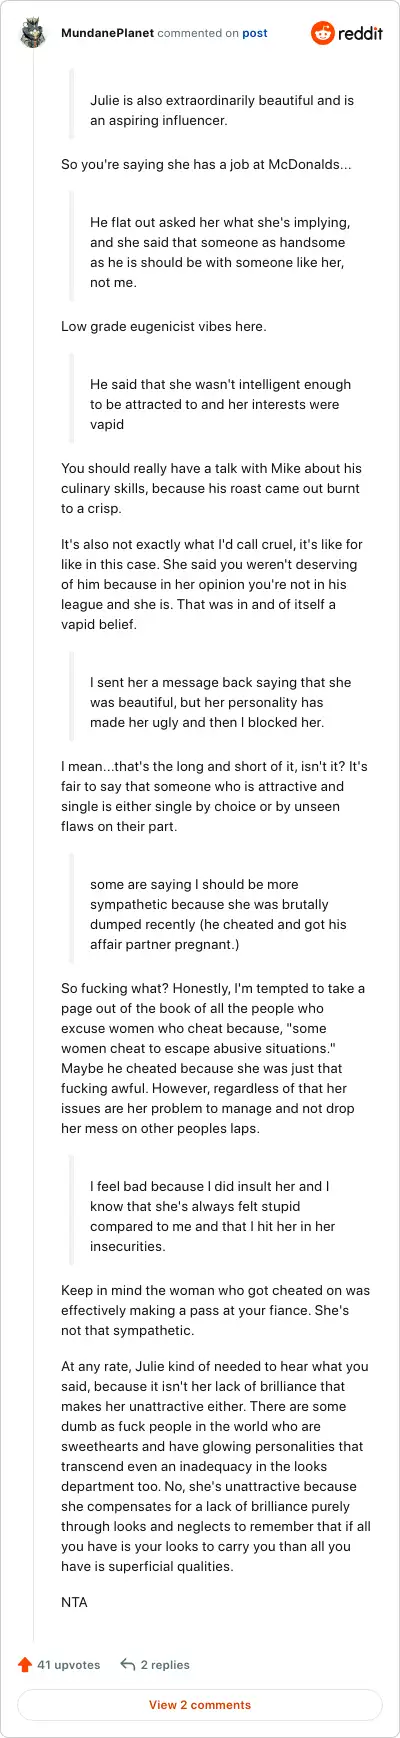Follow the blue "post" link

click(x=255, y=33)
